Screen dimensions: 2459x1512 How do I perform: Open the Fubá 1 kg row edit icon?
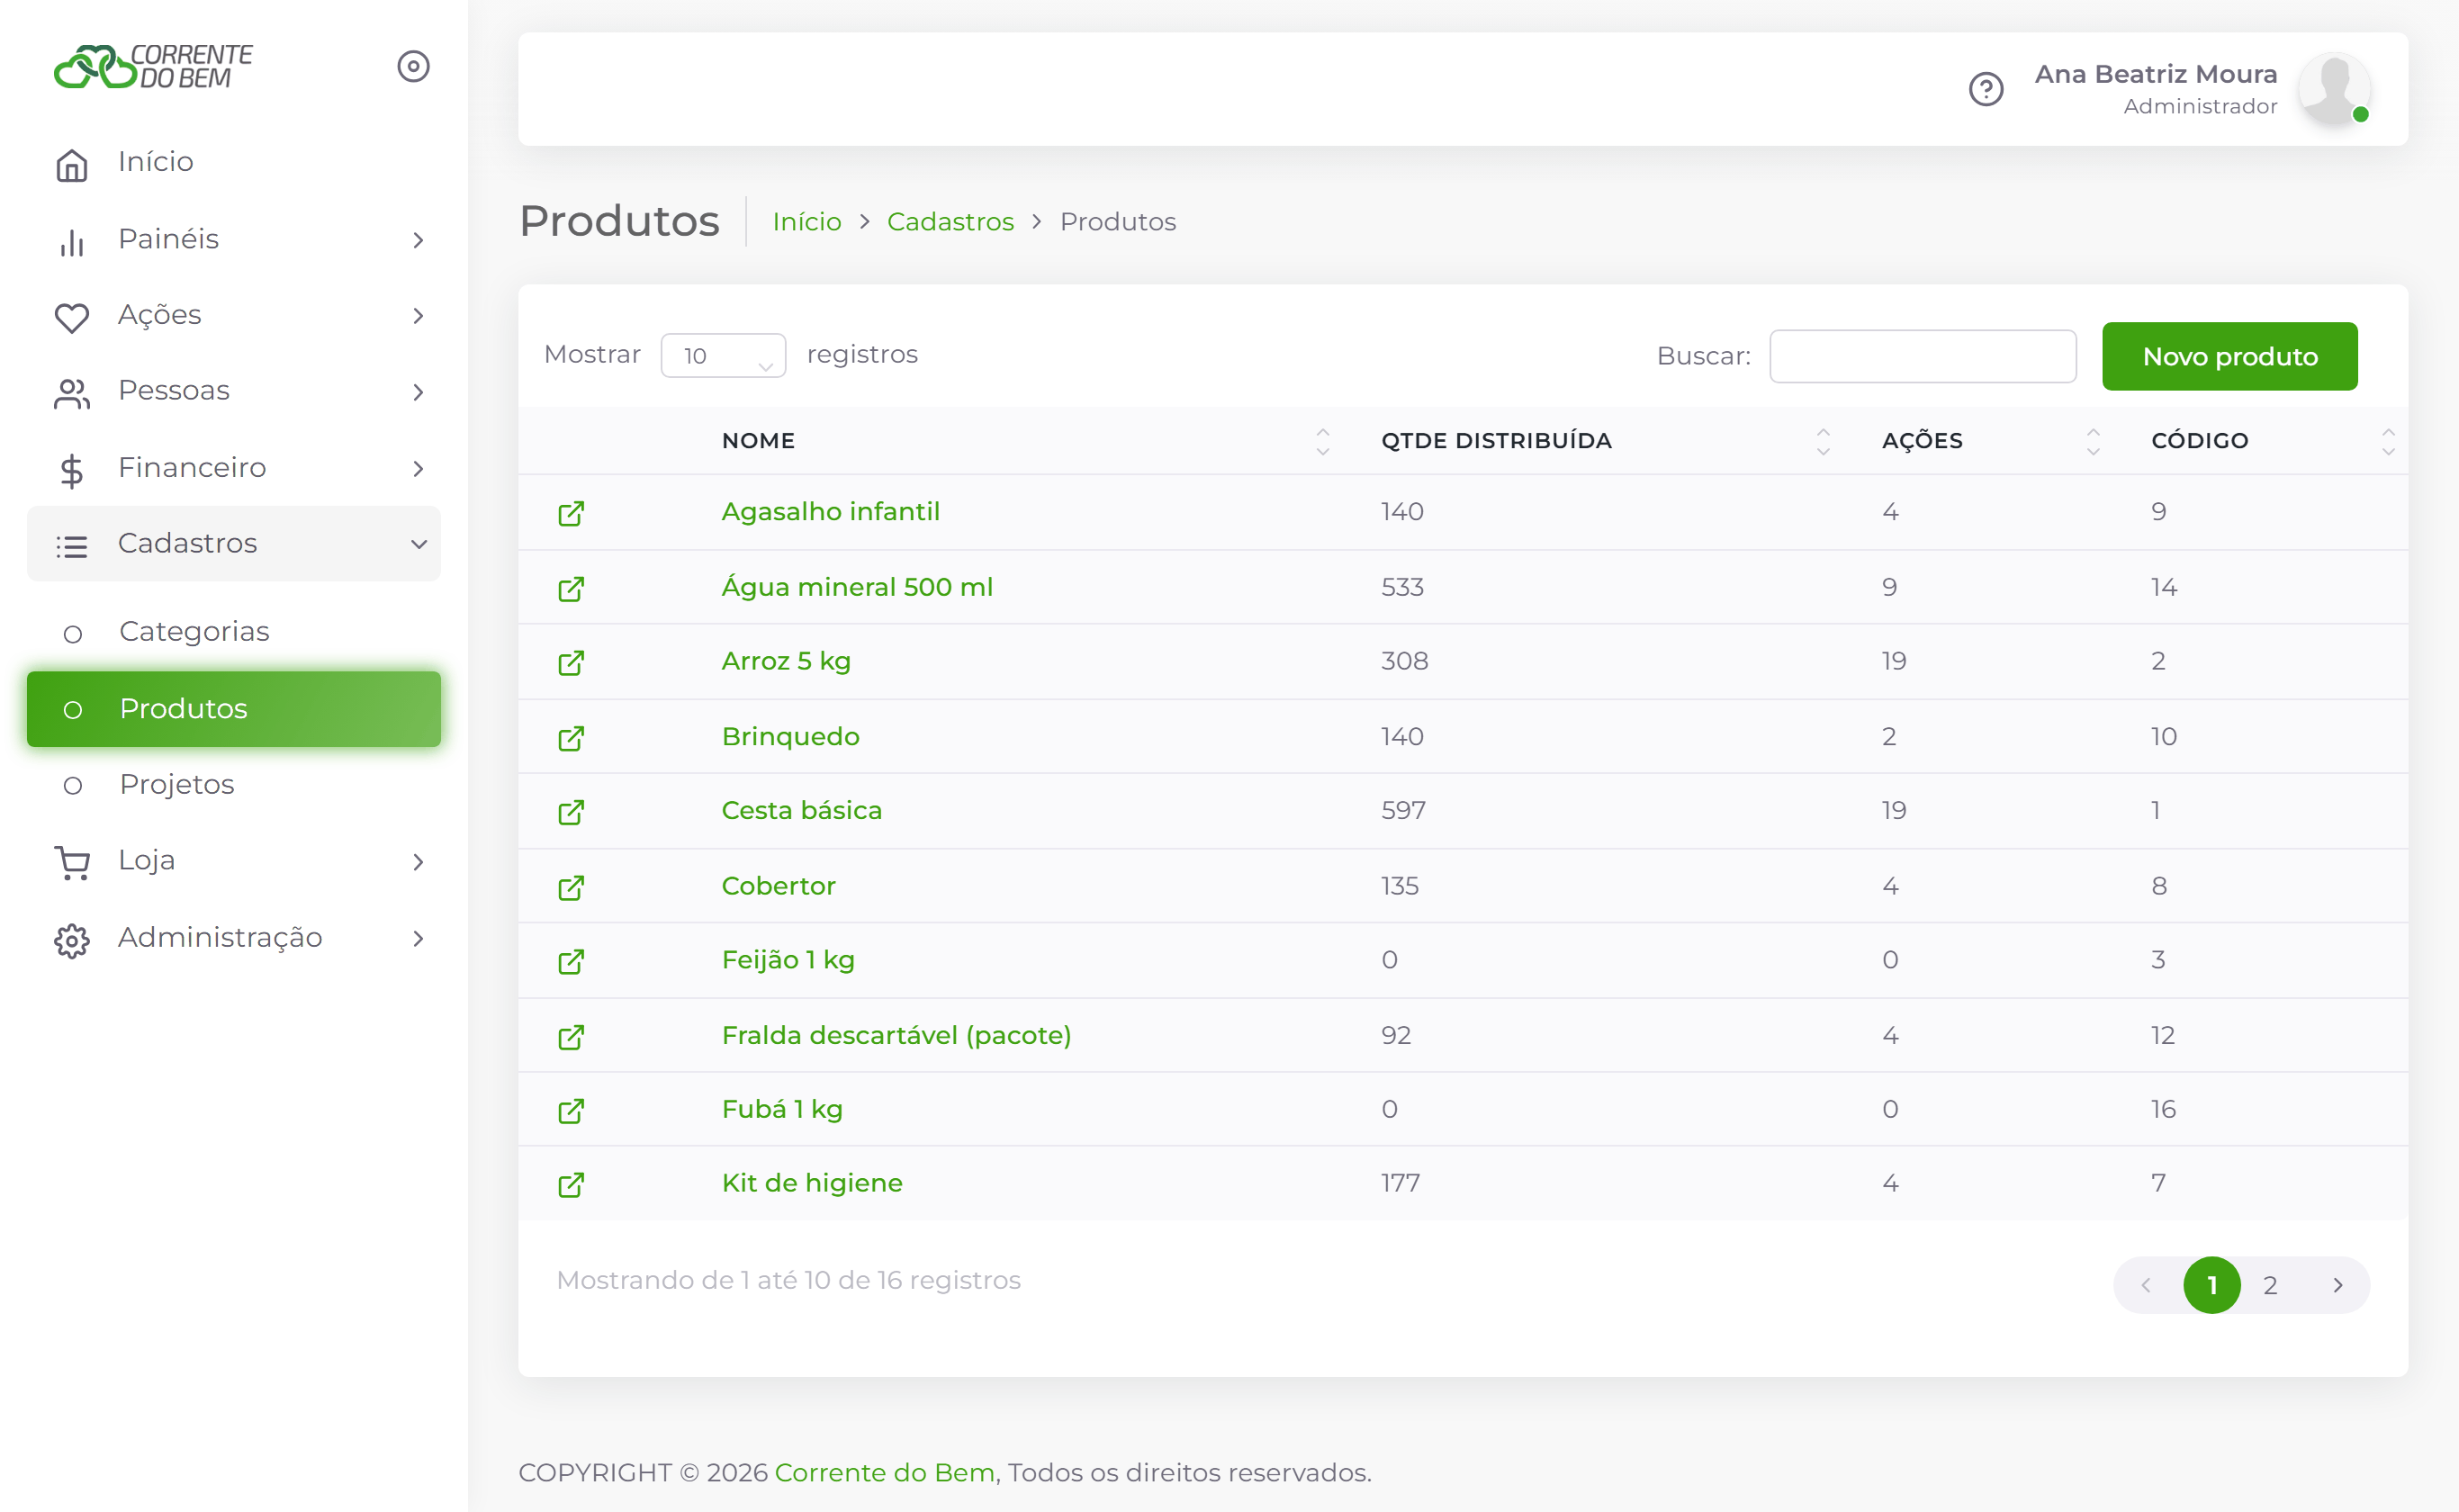[x=571, y=1111]
